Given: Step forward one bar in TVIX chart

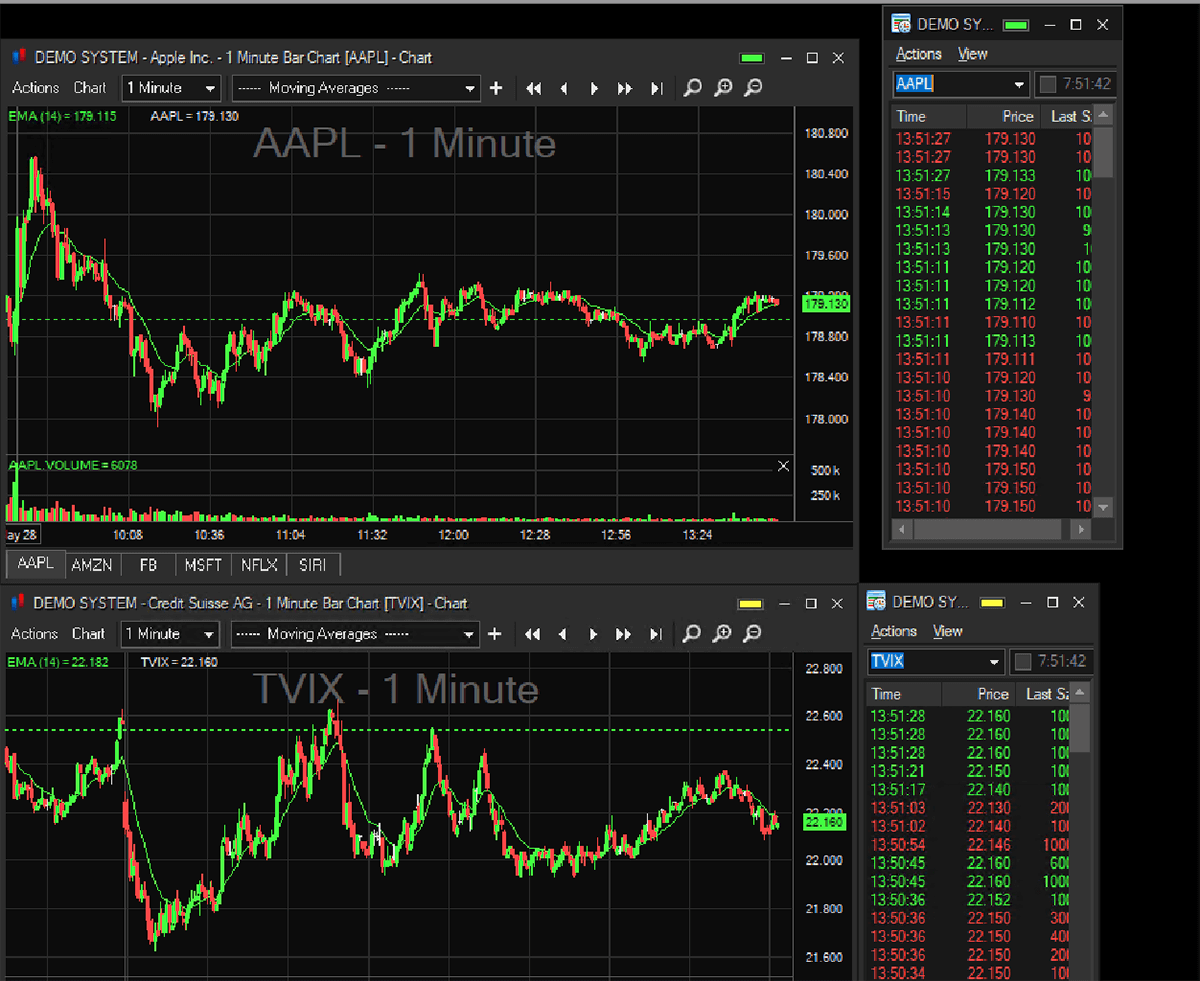Looking at the screenshot, I should click(593, 634).
